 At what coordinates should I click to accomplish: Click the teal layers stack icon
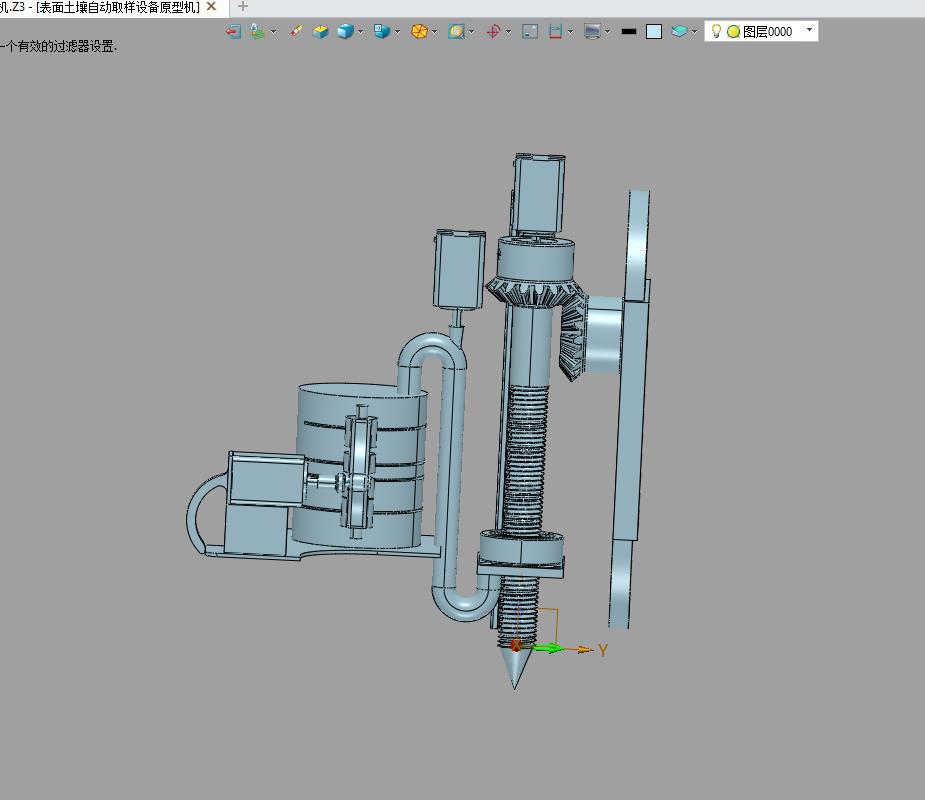(x=679, y=31)
